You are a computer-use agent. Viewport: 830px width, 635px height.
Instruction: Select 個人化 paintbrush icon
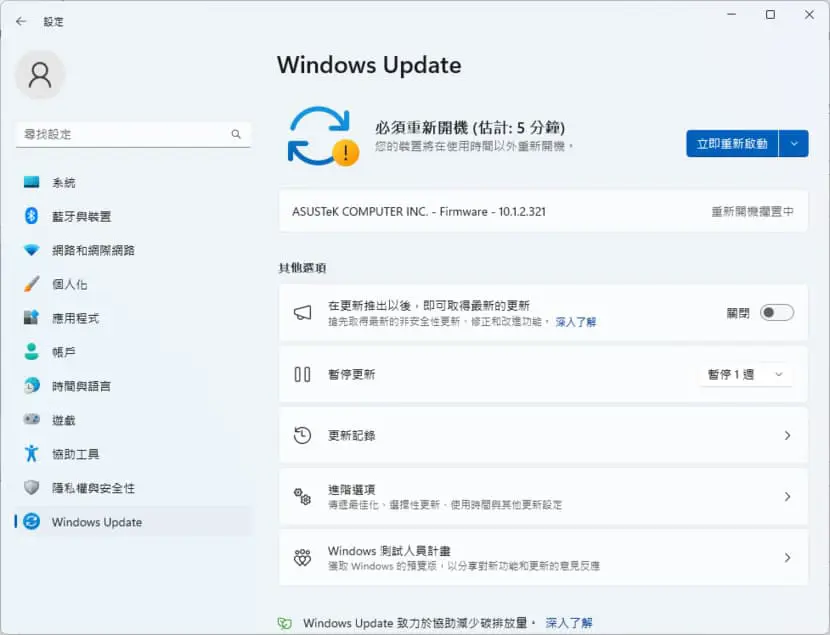point(31,284)
